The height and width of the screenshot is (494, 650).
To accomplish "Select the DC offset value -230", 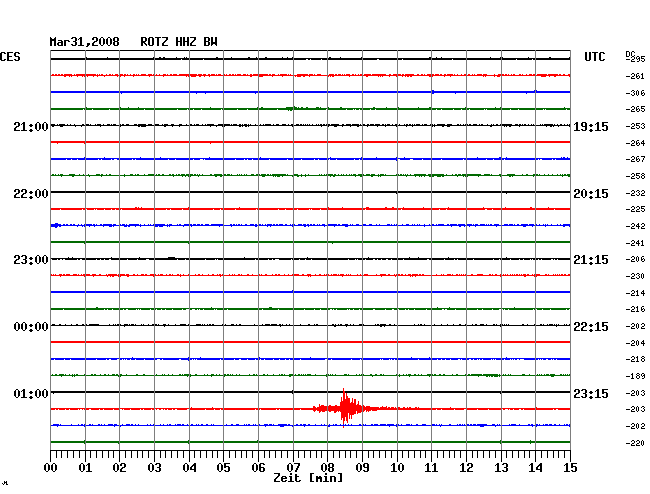I will (635, 276).
